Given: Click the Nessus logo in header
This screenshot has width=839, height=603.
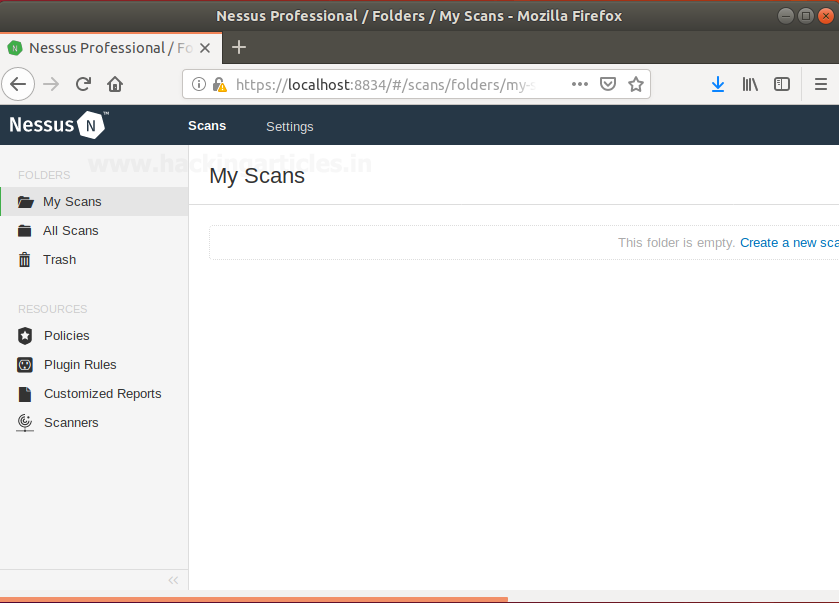Looking at the screenshot, I should pyautogui.click(x=58, y=125).
